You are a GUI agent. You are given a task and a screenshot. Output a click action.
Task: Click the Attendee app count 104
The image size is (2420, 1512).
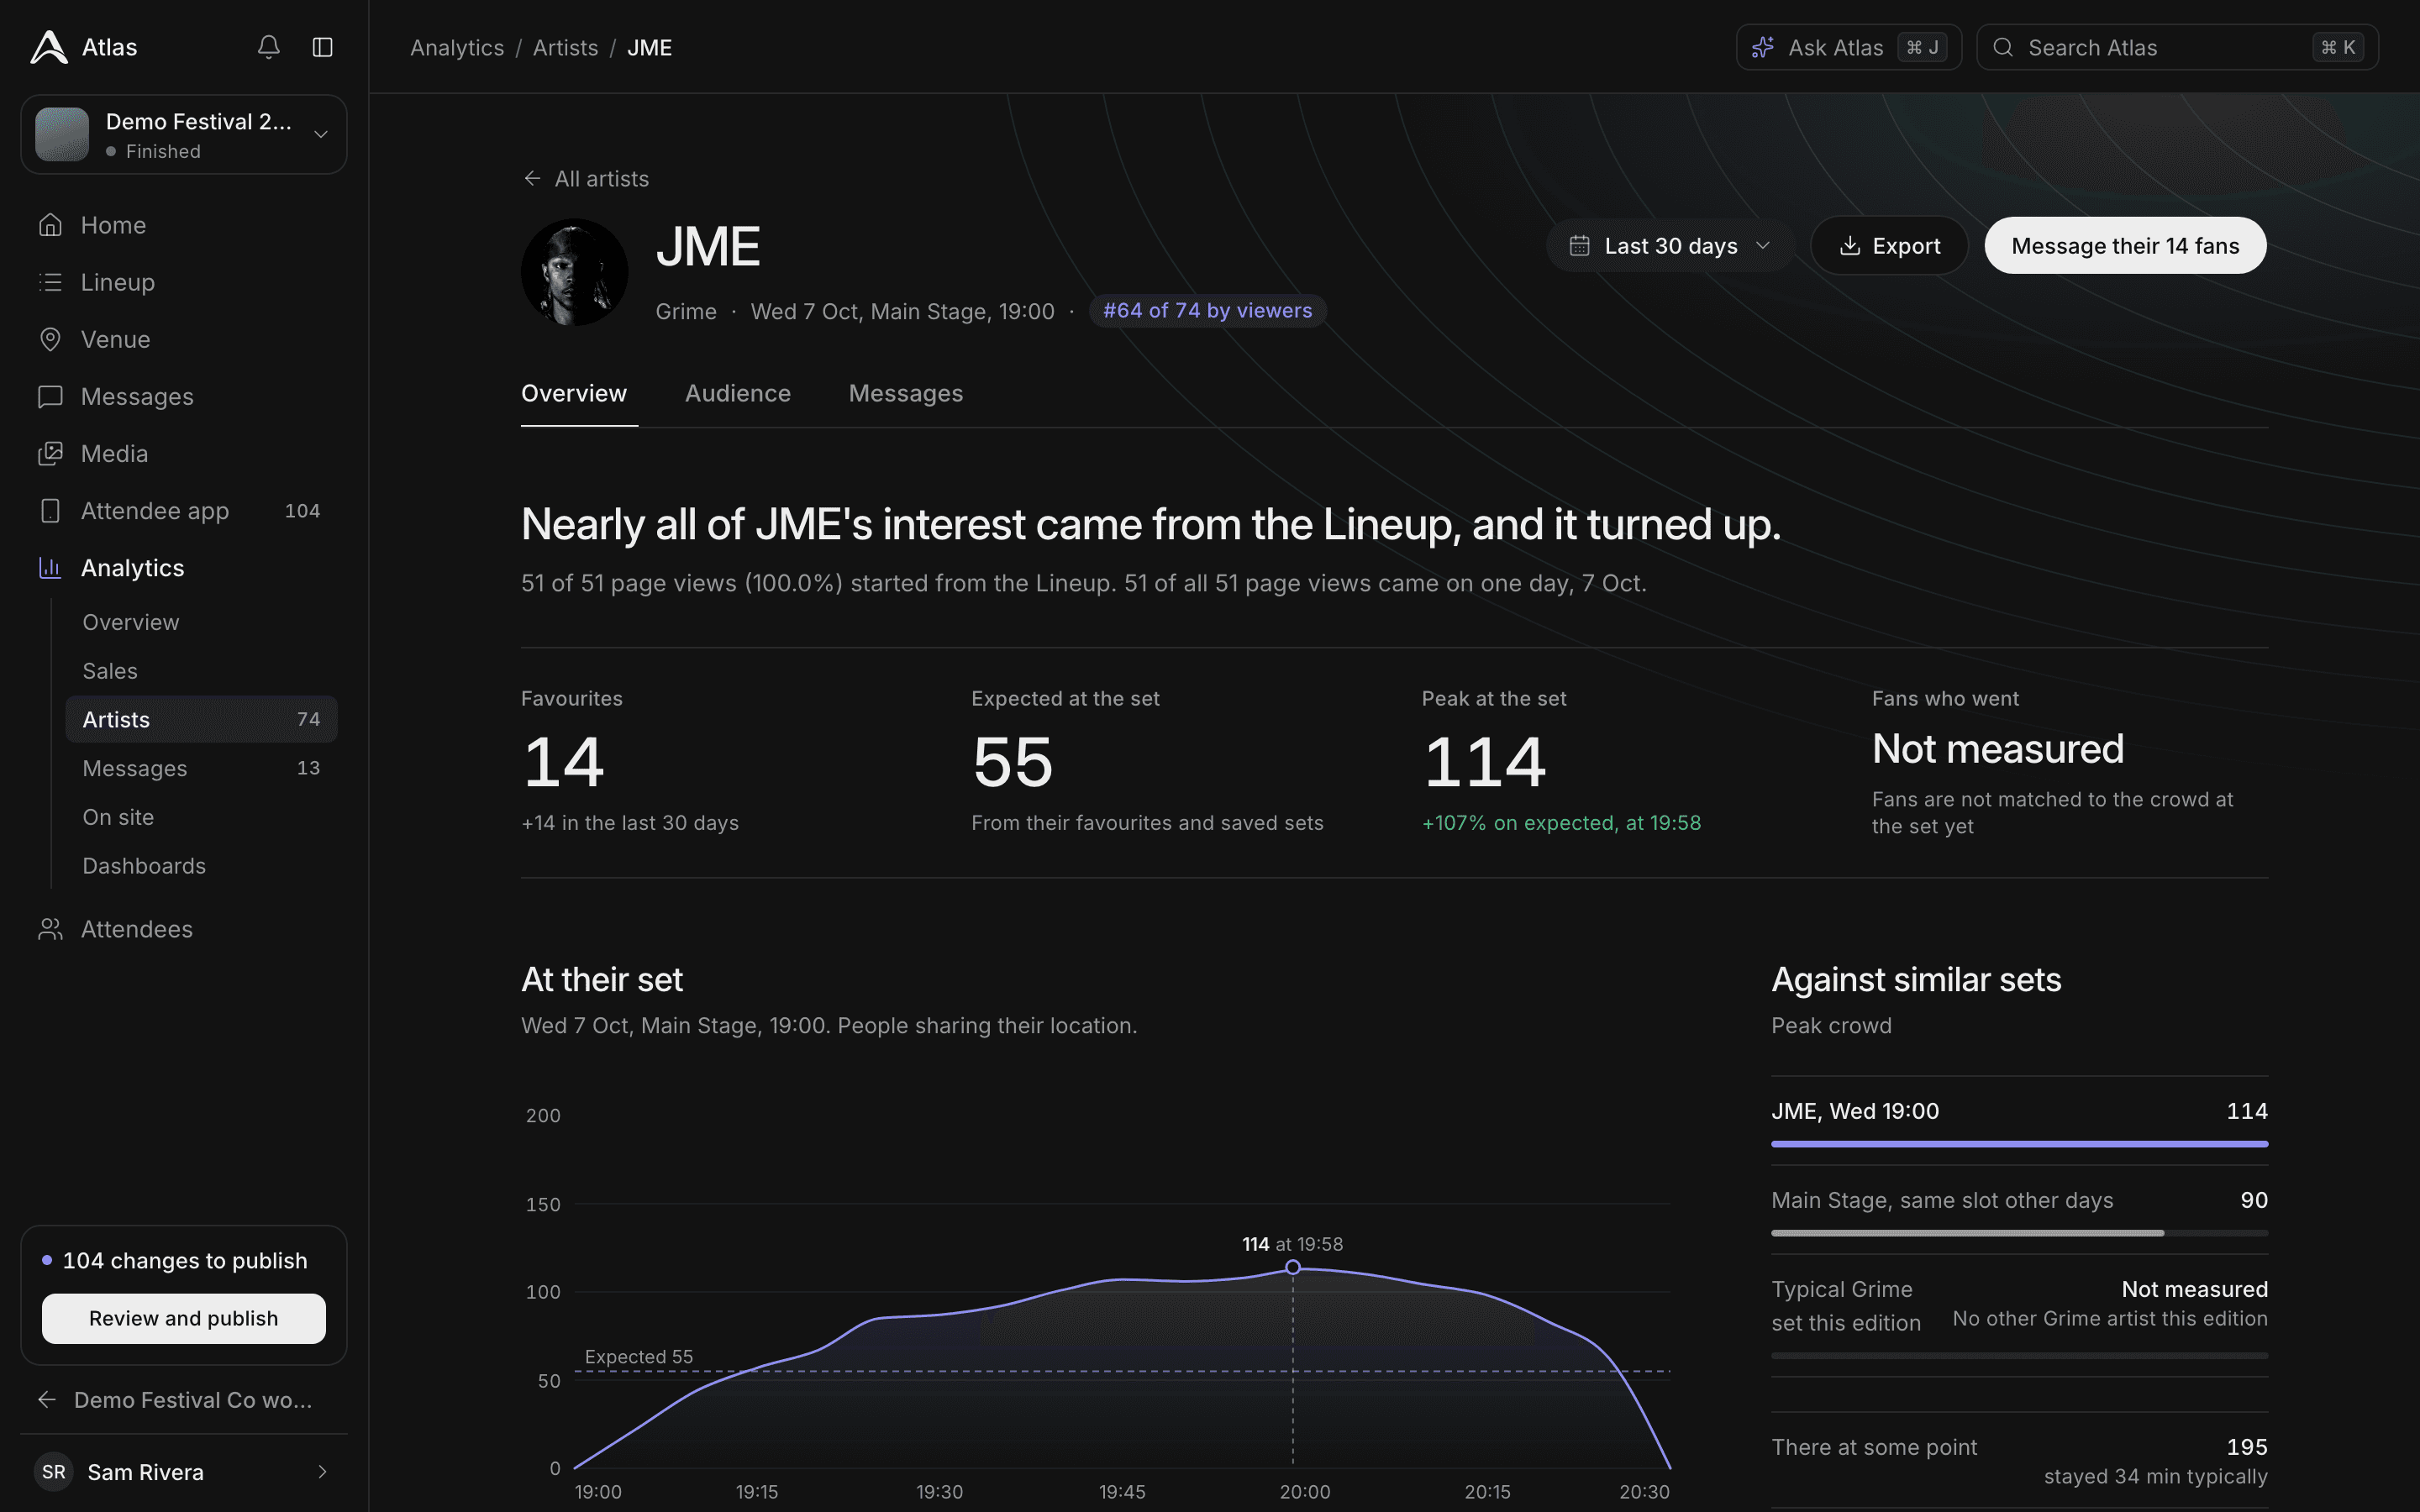[x=302, y=511]
